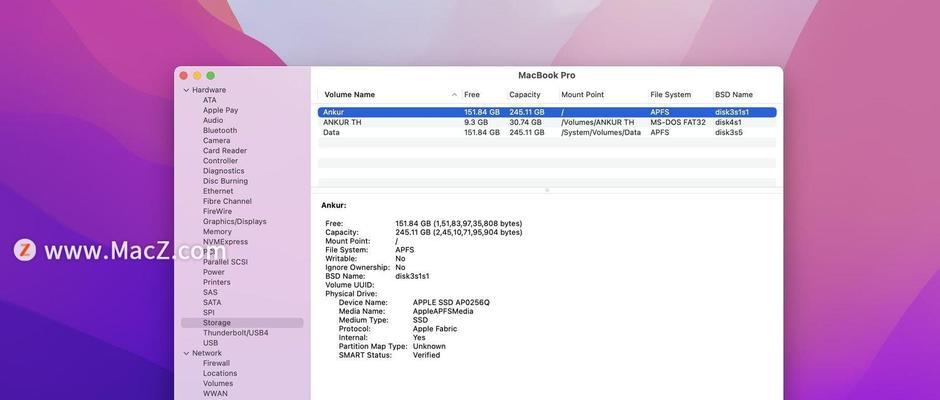
Task: Open Firewall under Network
Action: (216, 363)
